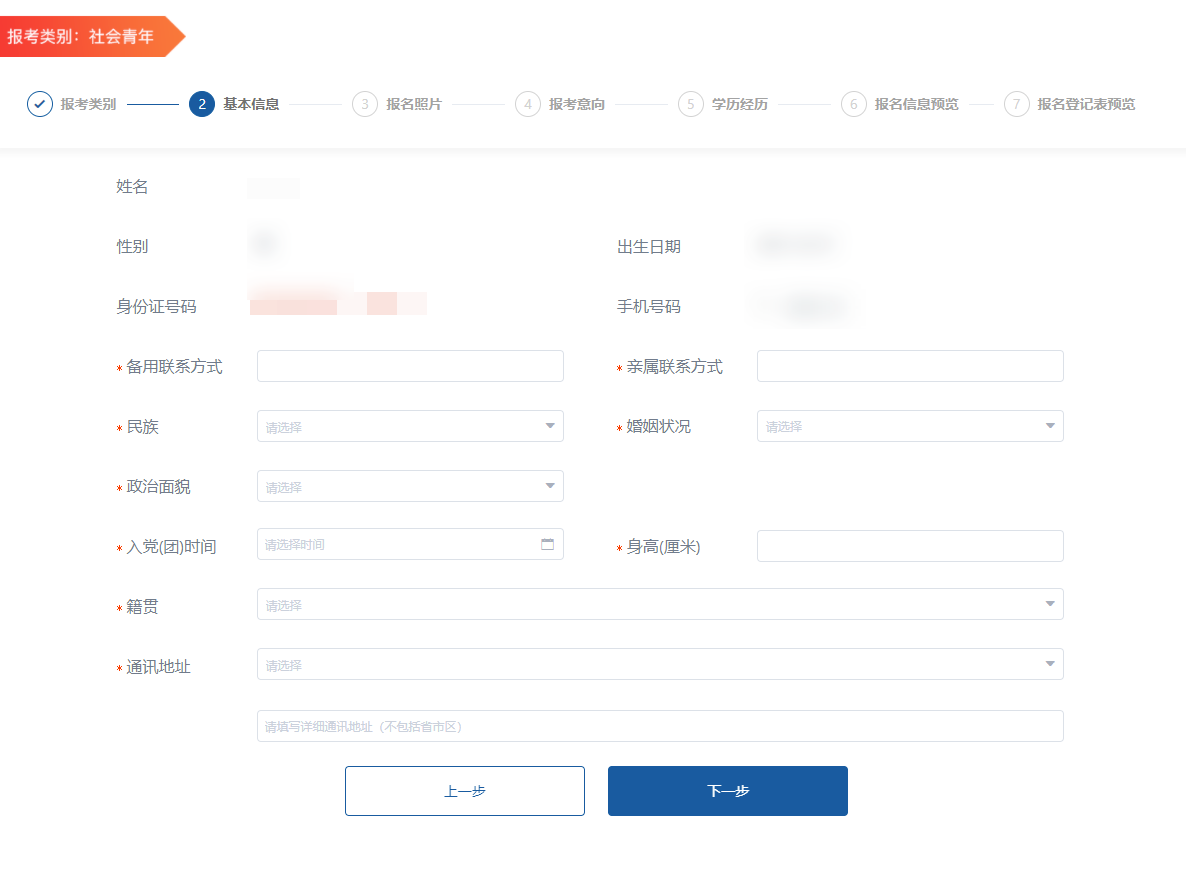Click step 5 circle for 学历经历

click(691, 104)
